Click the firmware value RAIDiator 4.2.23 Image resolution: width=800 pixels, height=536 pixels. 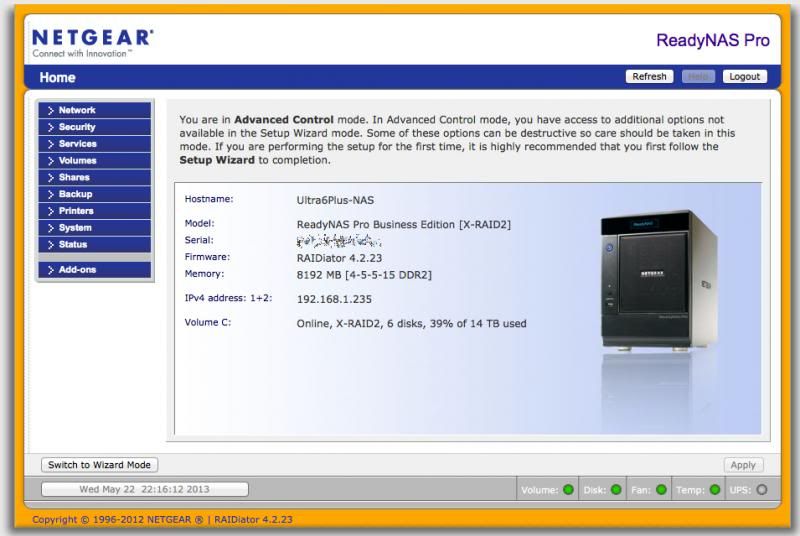tap(339, 258)
